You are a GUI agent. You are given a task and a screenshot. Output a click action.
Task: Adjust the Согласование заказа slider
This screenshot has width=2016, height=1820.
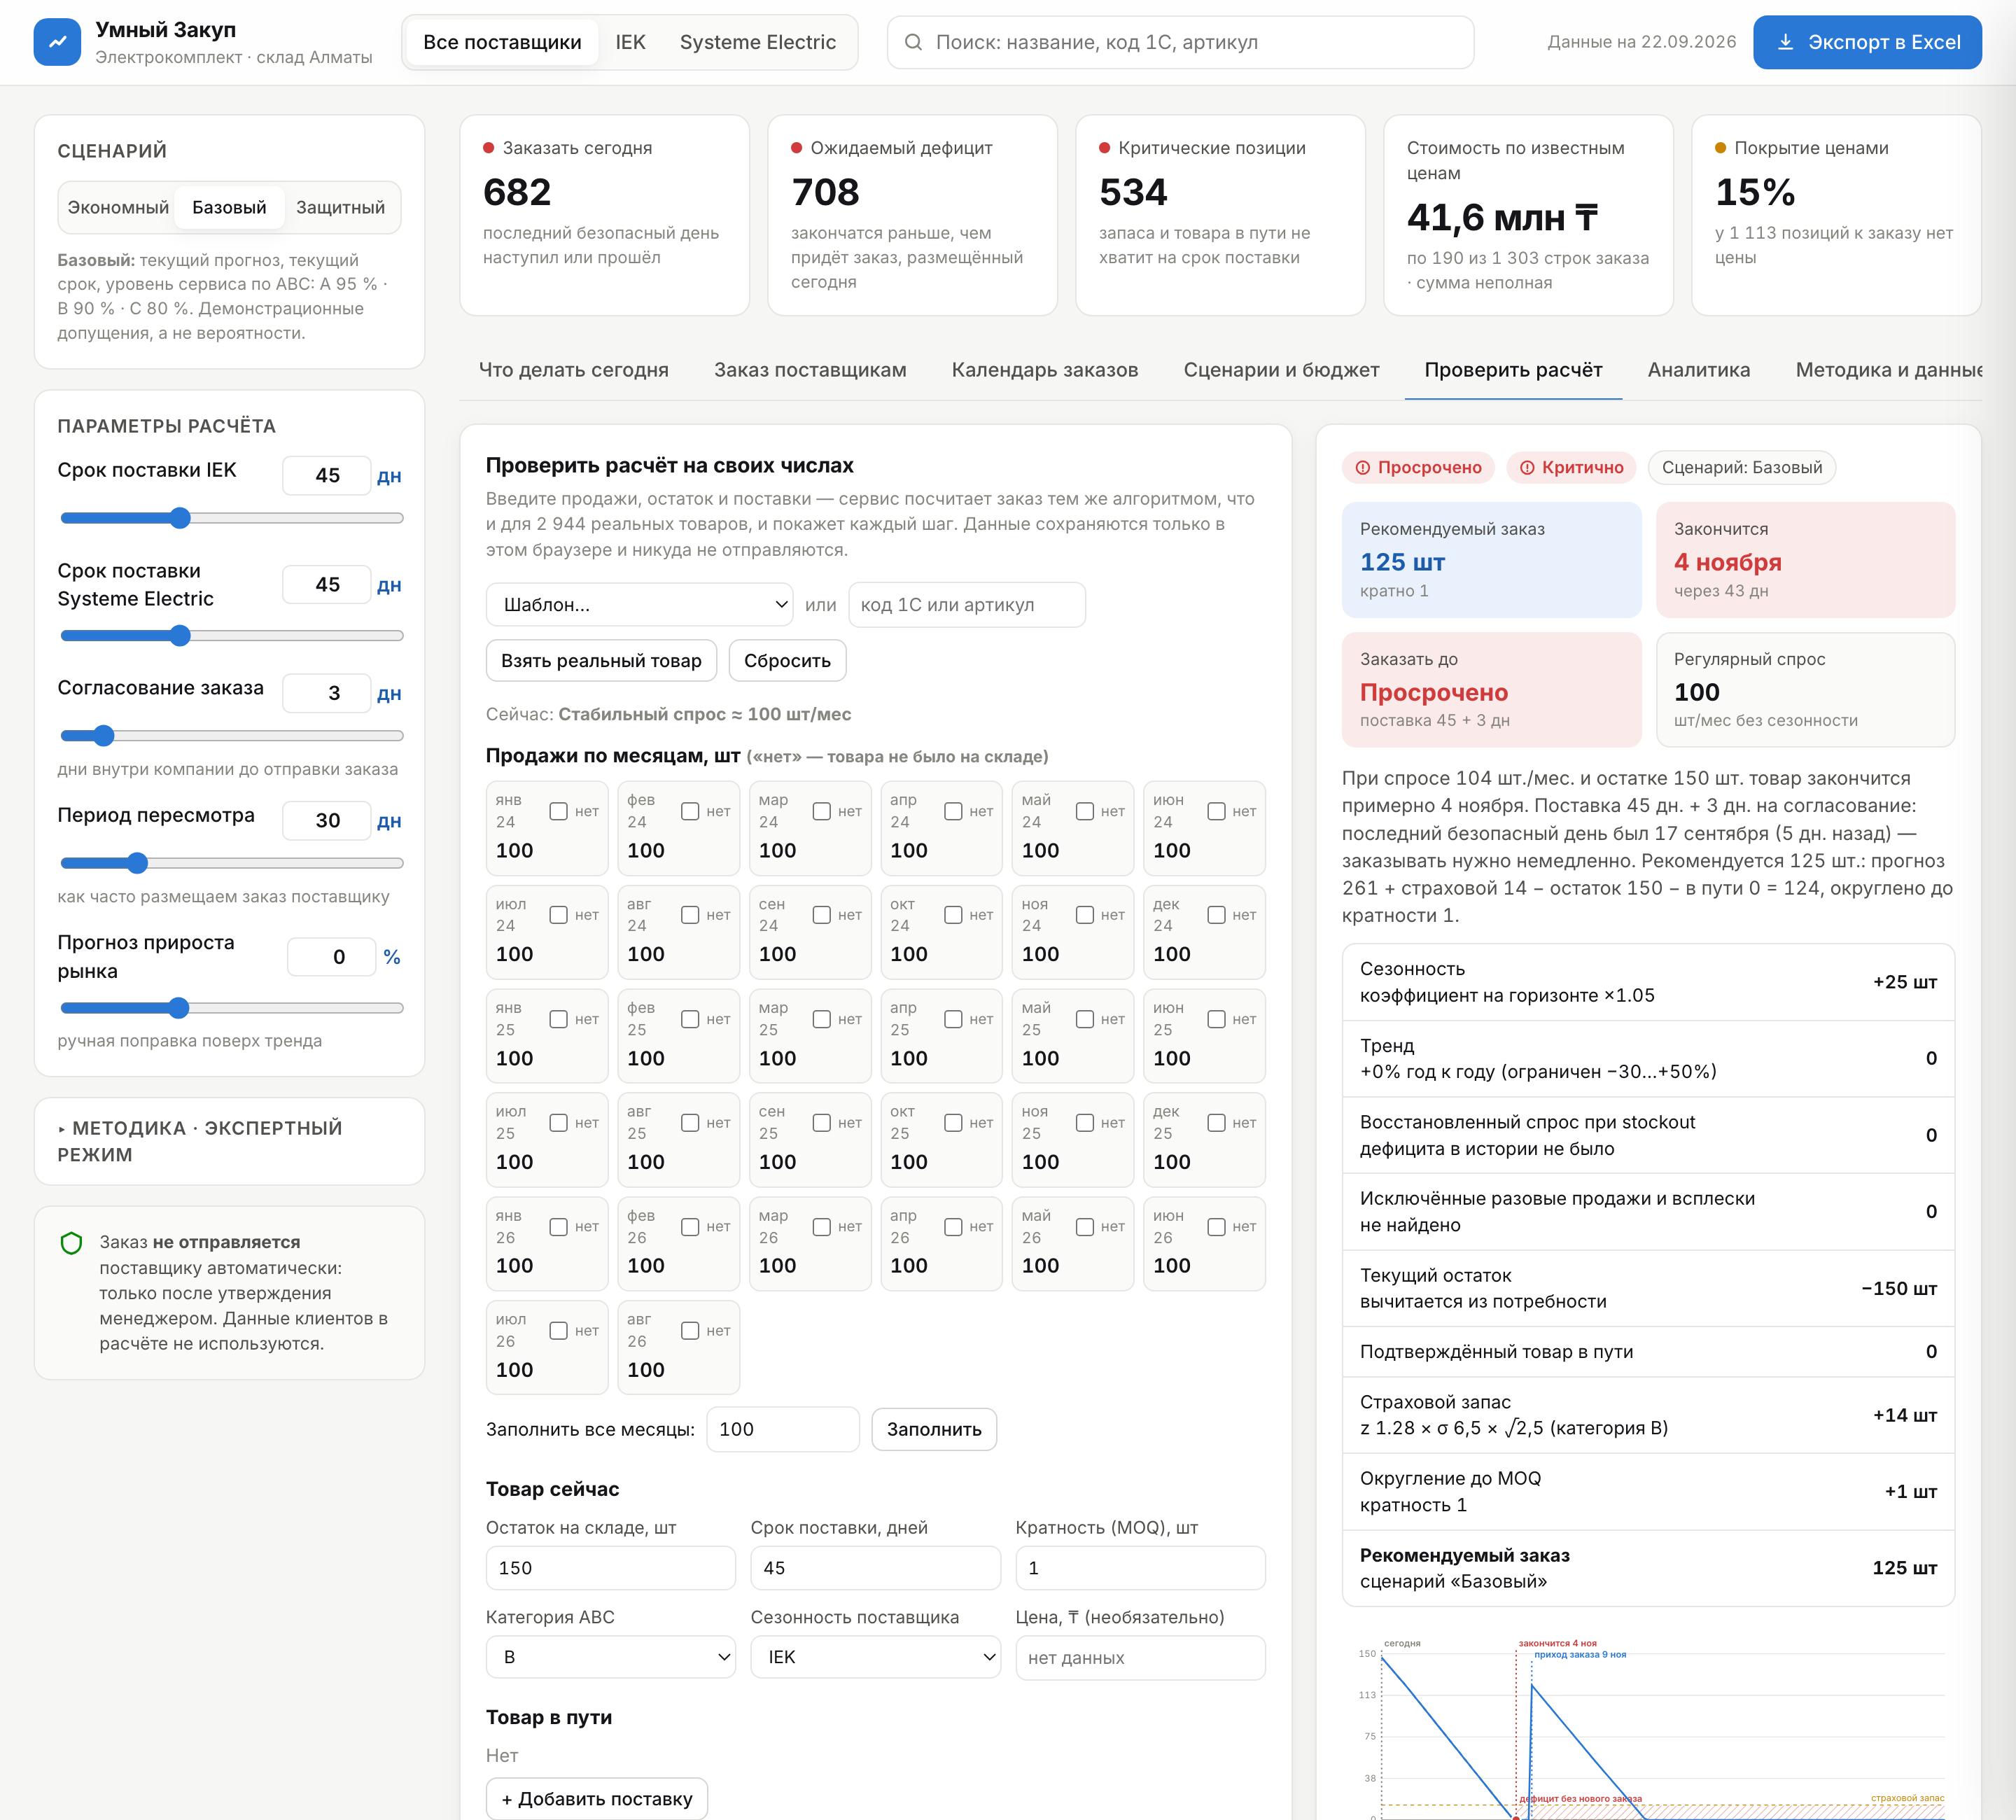pyautogui.click(x=231, y=736)
